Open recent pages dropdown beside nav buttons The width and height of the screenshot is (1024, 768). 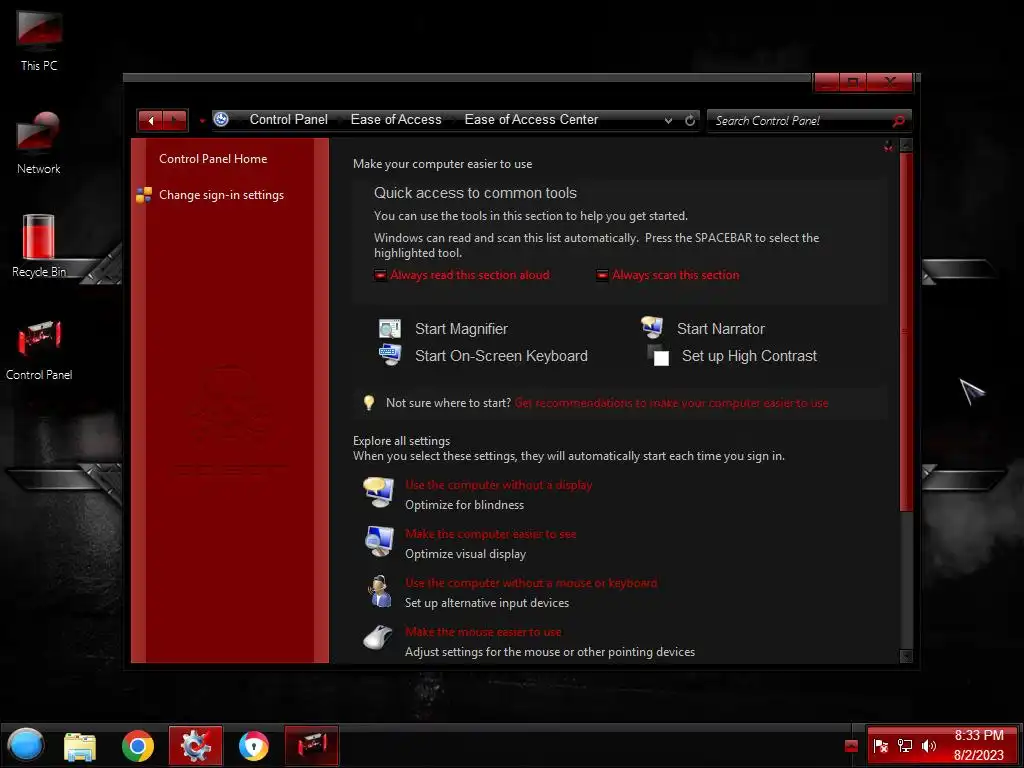[202, 121]
